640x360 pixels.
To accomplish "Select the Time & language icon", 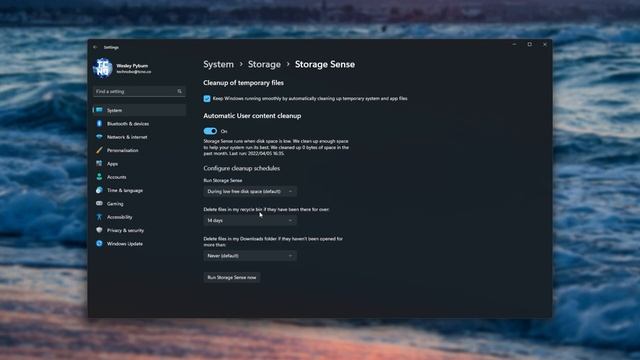I will 99,190.
